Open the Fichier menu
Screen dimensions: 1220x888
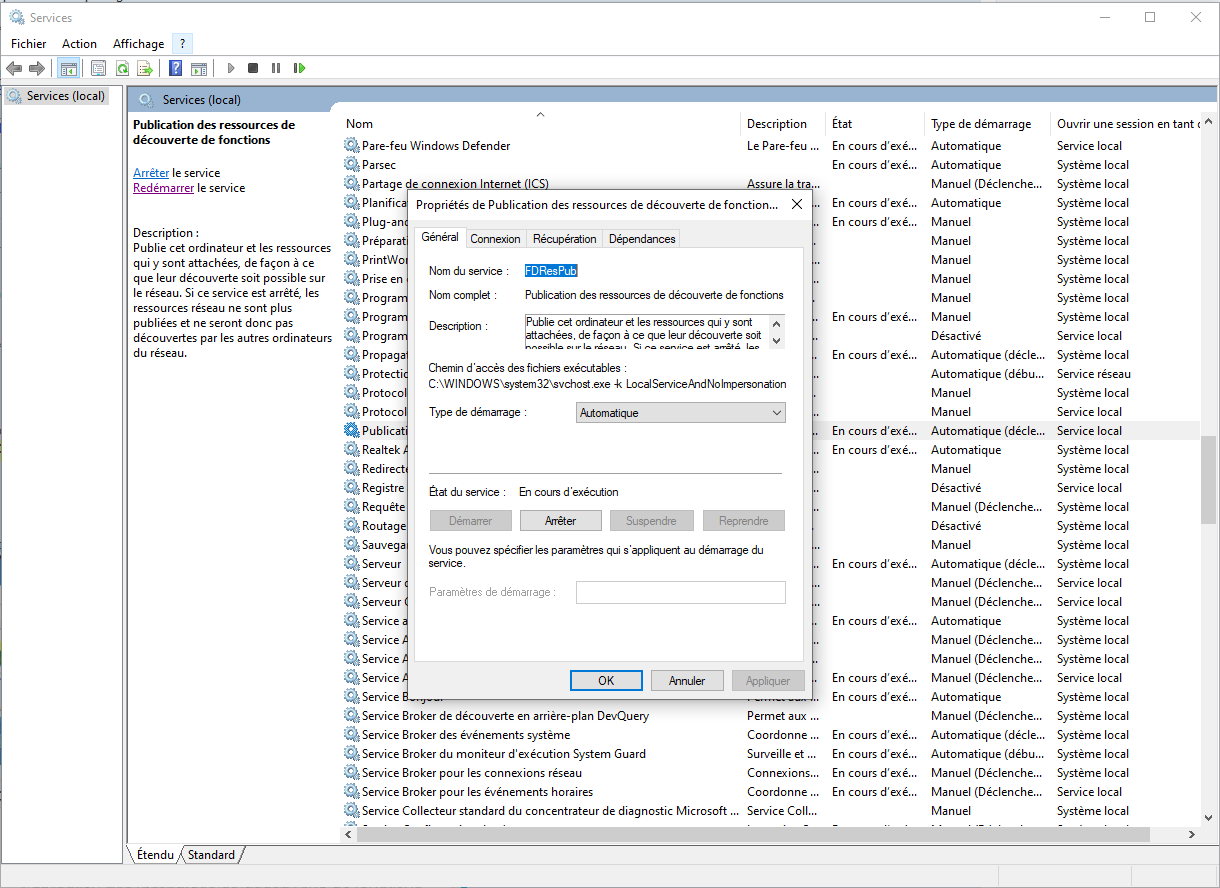tap(29, 44)
